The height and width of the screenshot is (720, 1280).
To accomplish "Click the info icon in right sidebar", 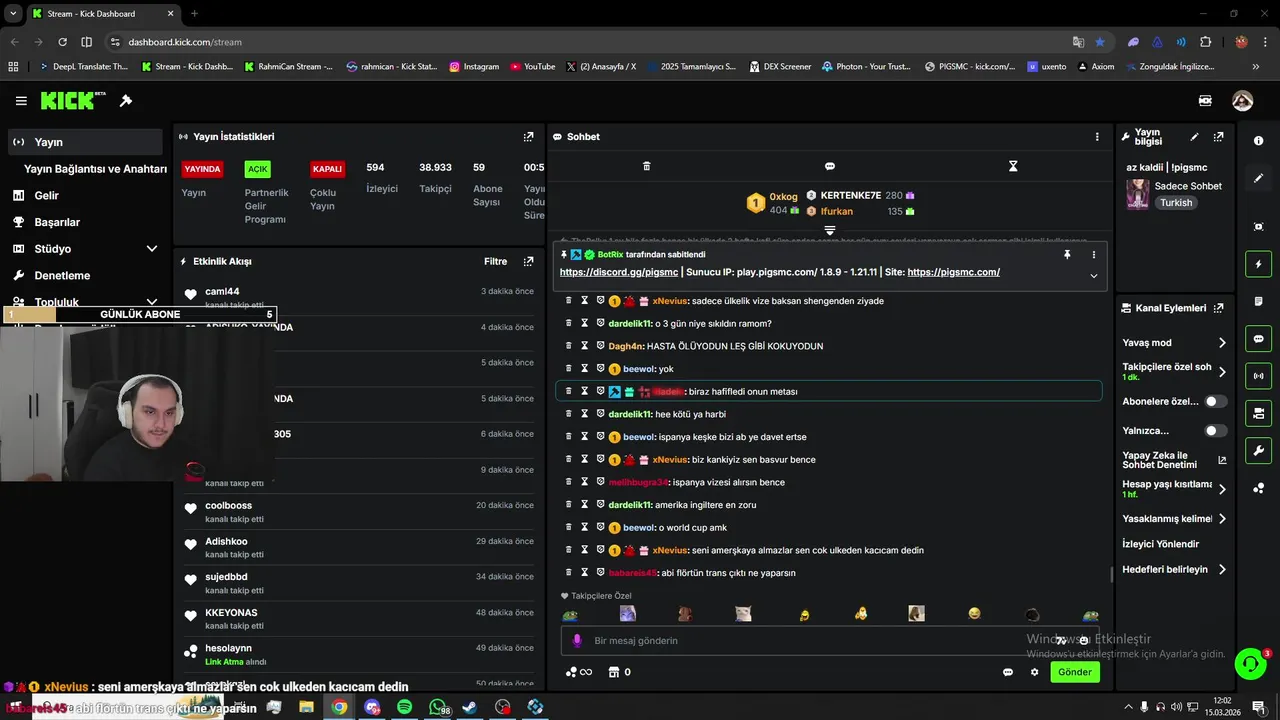I will tap(1258, 141).
